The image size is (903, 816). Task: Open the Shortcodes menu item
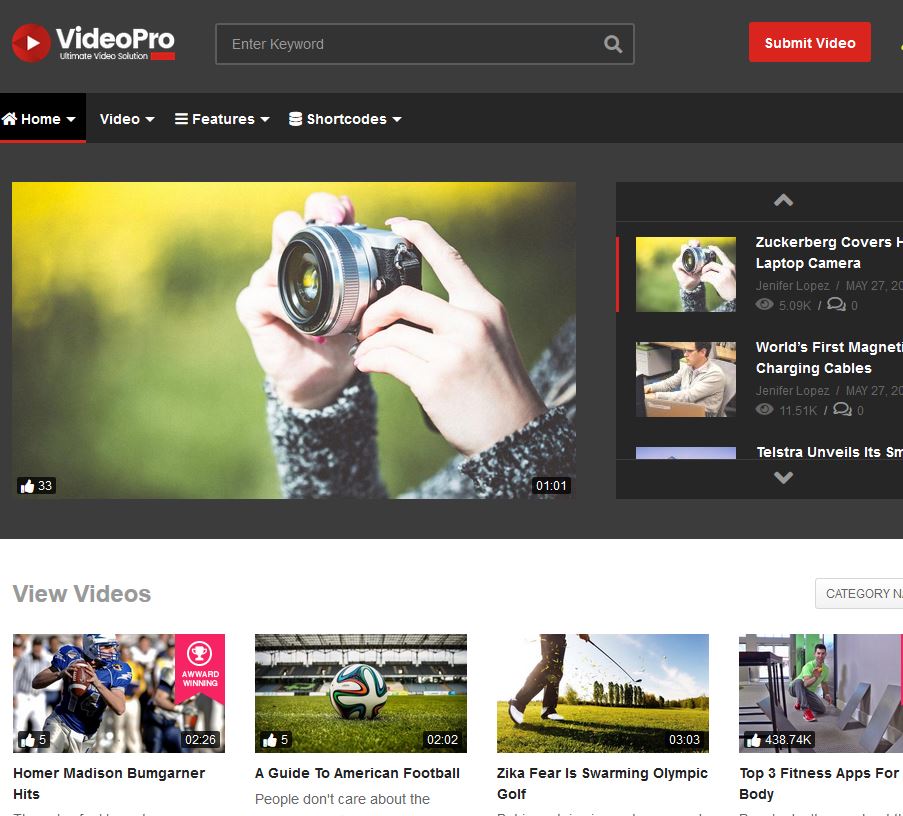(x=345, y=118)
